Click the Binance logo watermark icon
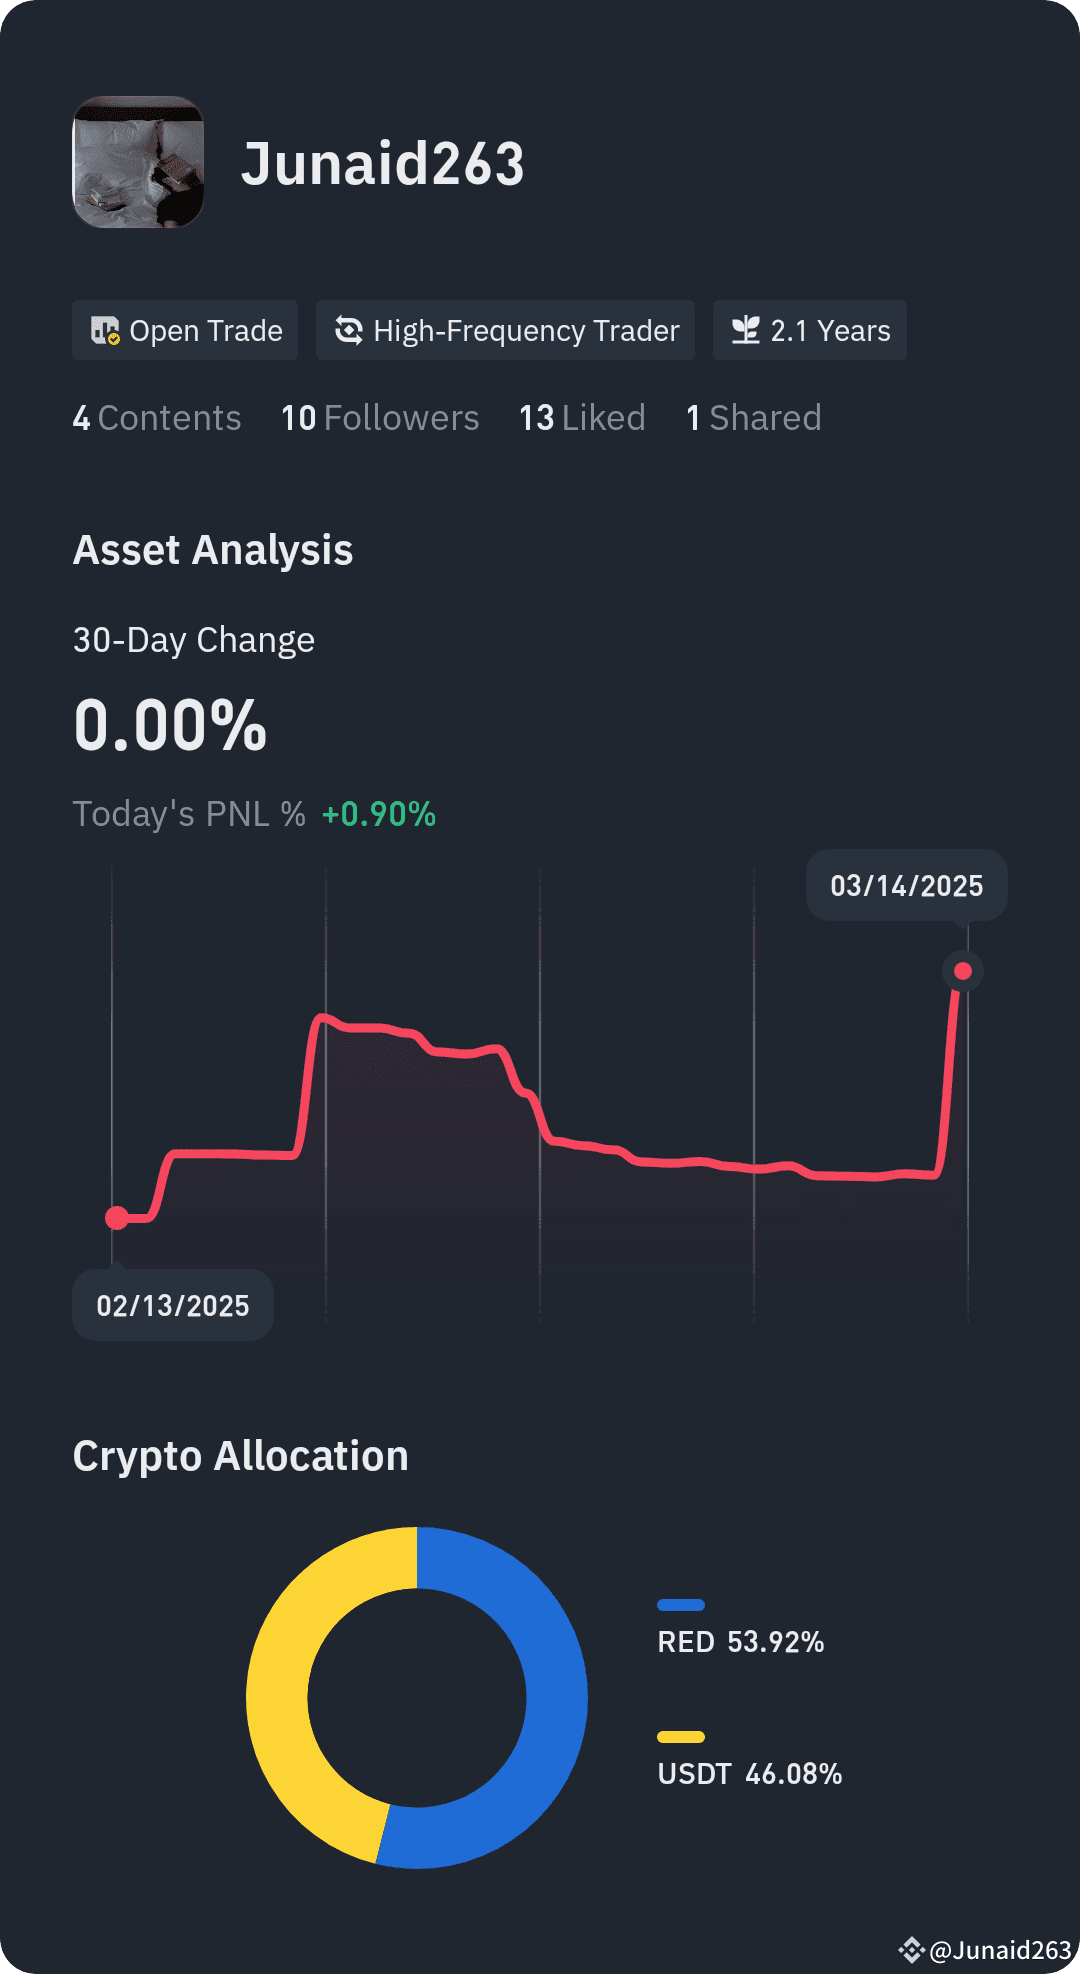This screenshot has height=1974, width=1080. pyautogui.click(x=911, y=1950)
